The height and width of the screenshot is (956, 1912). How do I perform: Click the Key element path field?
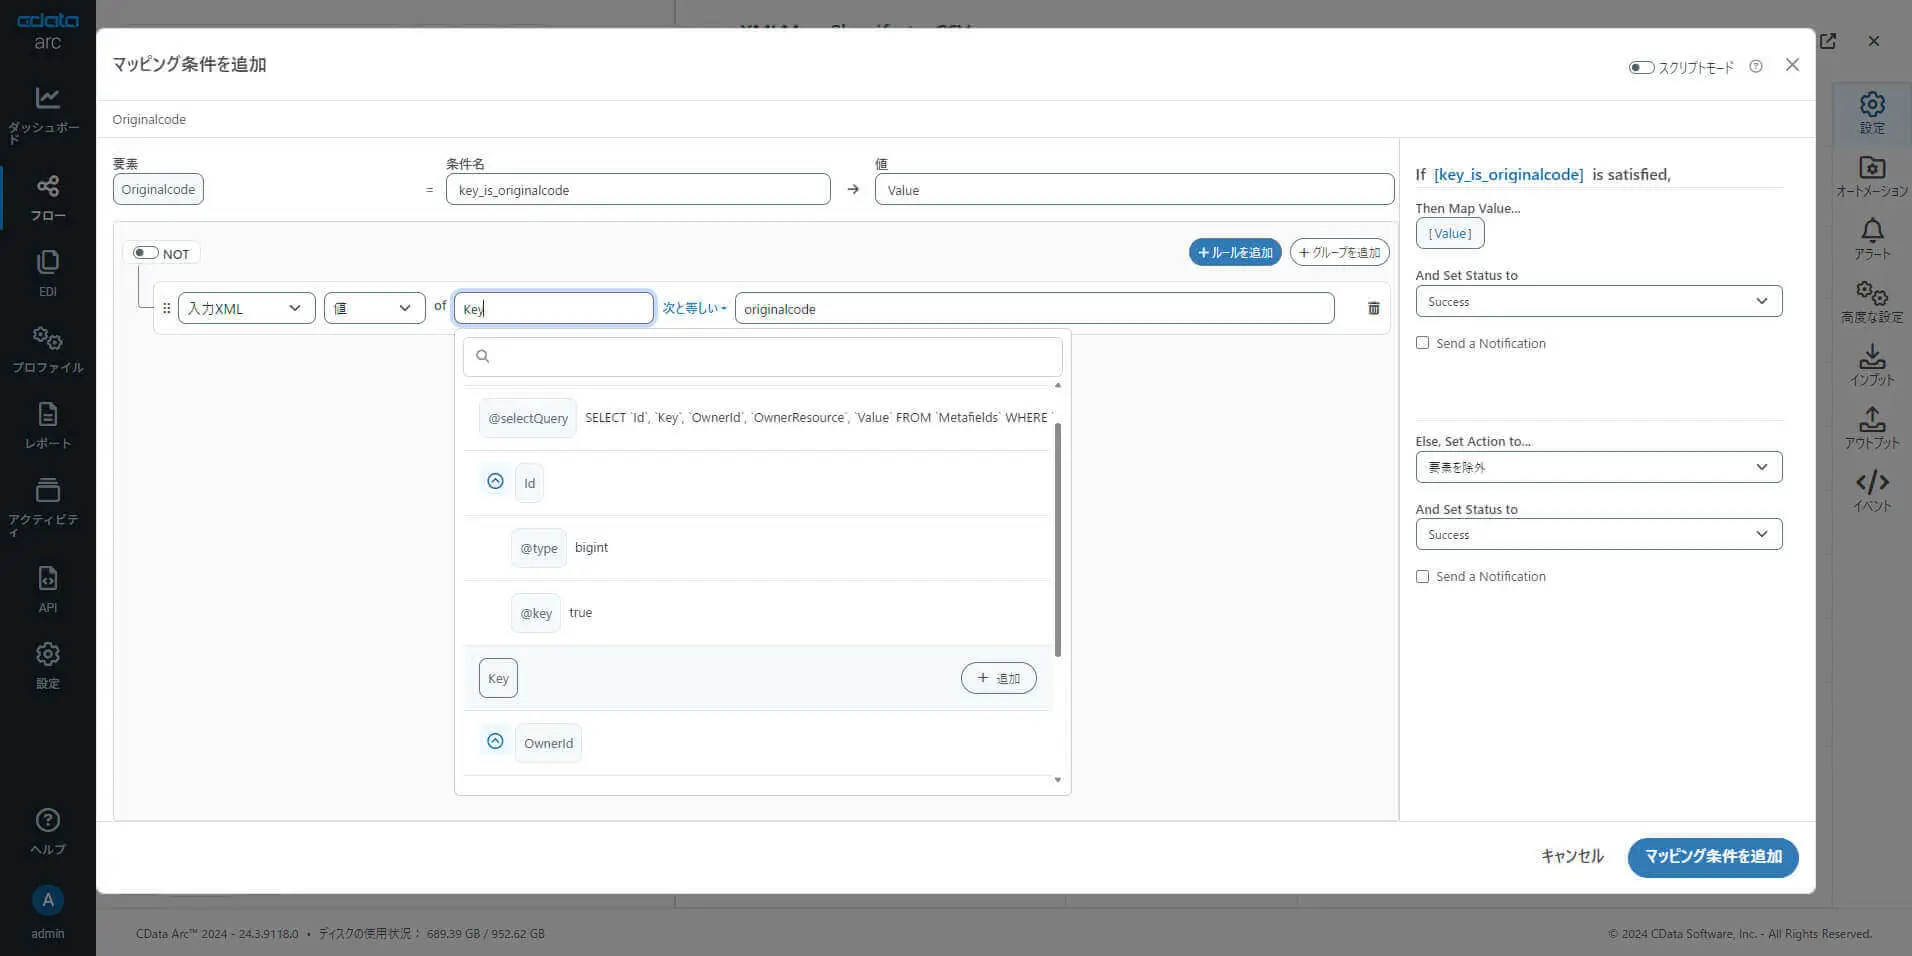[x=554, y=308]
